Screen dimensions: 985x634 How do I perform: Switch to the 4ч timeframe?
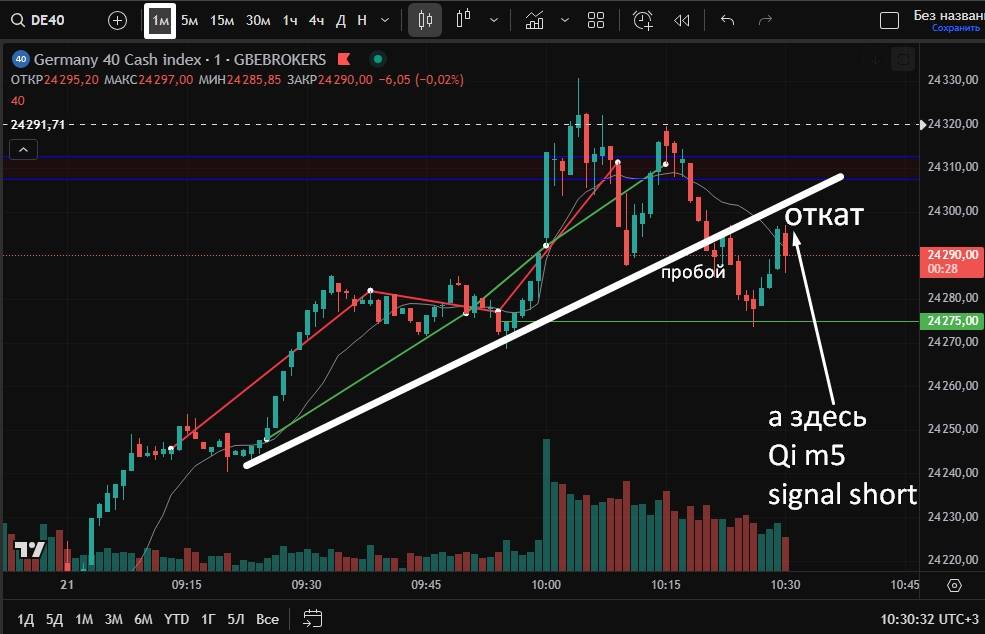[x=316, y=21]
